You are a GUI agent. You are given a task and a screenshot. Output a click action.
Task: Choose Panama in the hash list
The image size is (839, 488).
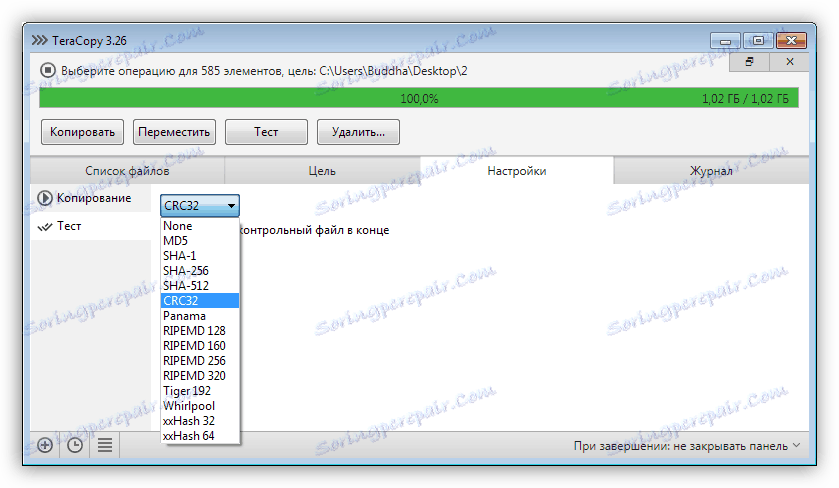(x=200, y=316)
